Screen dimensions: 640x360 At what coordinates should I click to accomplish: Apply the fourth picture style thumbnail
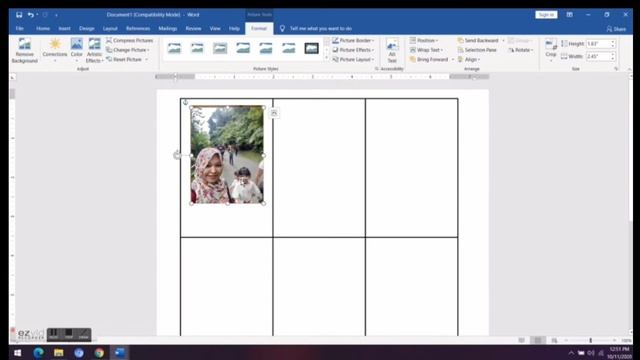click(243, 48)
